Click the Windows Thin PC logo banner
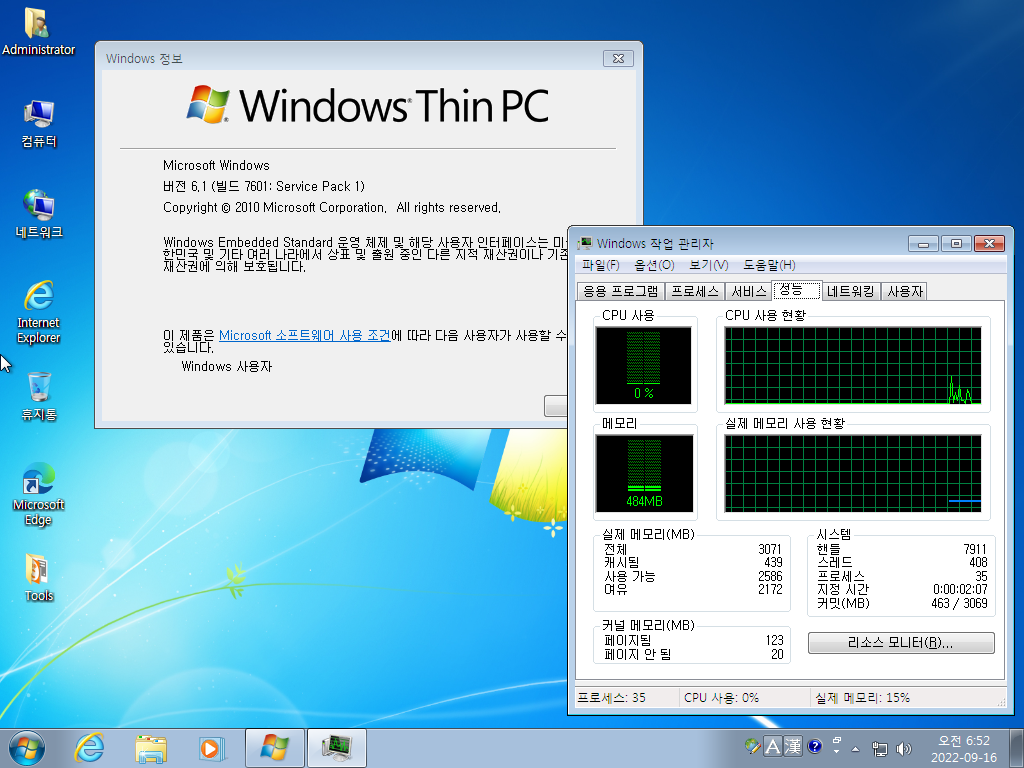The width and height of the screenshot is (1024, 768). [368, 105]
